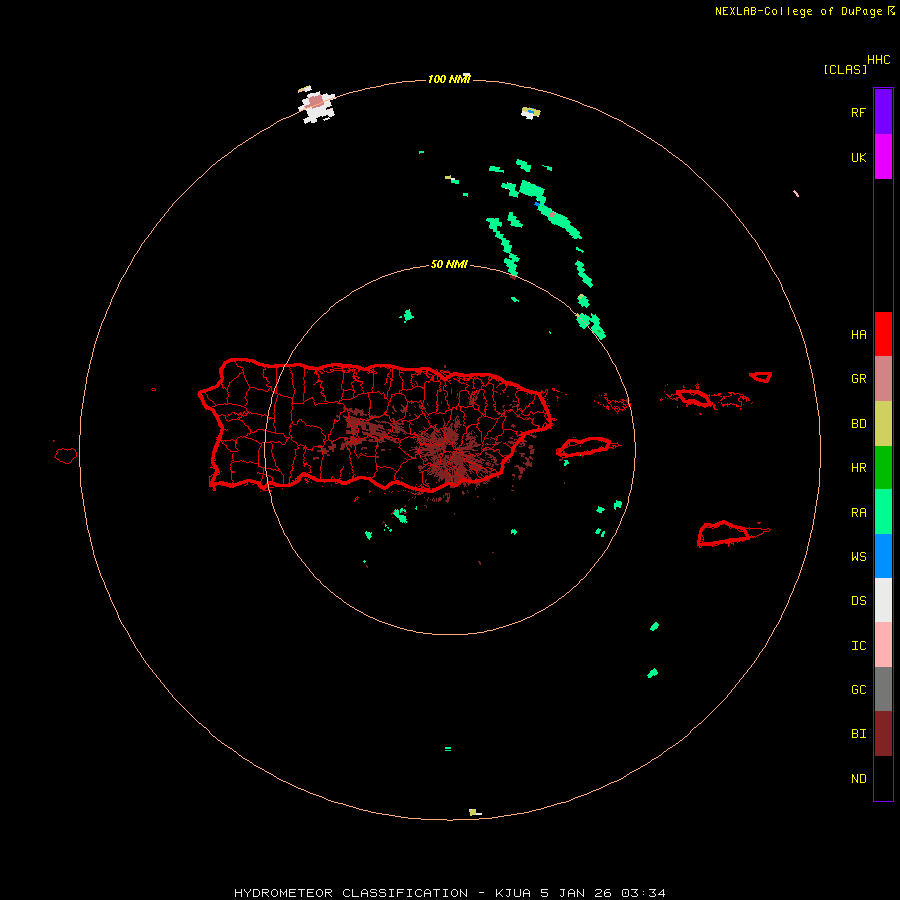Image resolution: width=900 pixels, height=900 pixels.
Task: Pick the RA light green swatch
Action: (x=883, y=512)
